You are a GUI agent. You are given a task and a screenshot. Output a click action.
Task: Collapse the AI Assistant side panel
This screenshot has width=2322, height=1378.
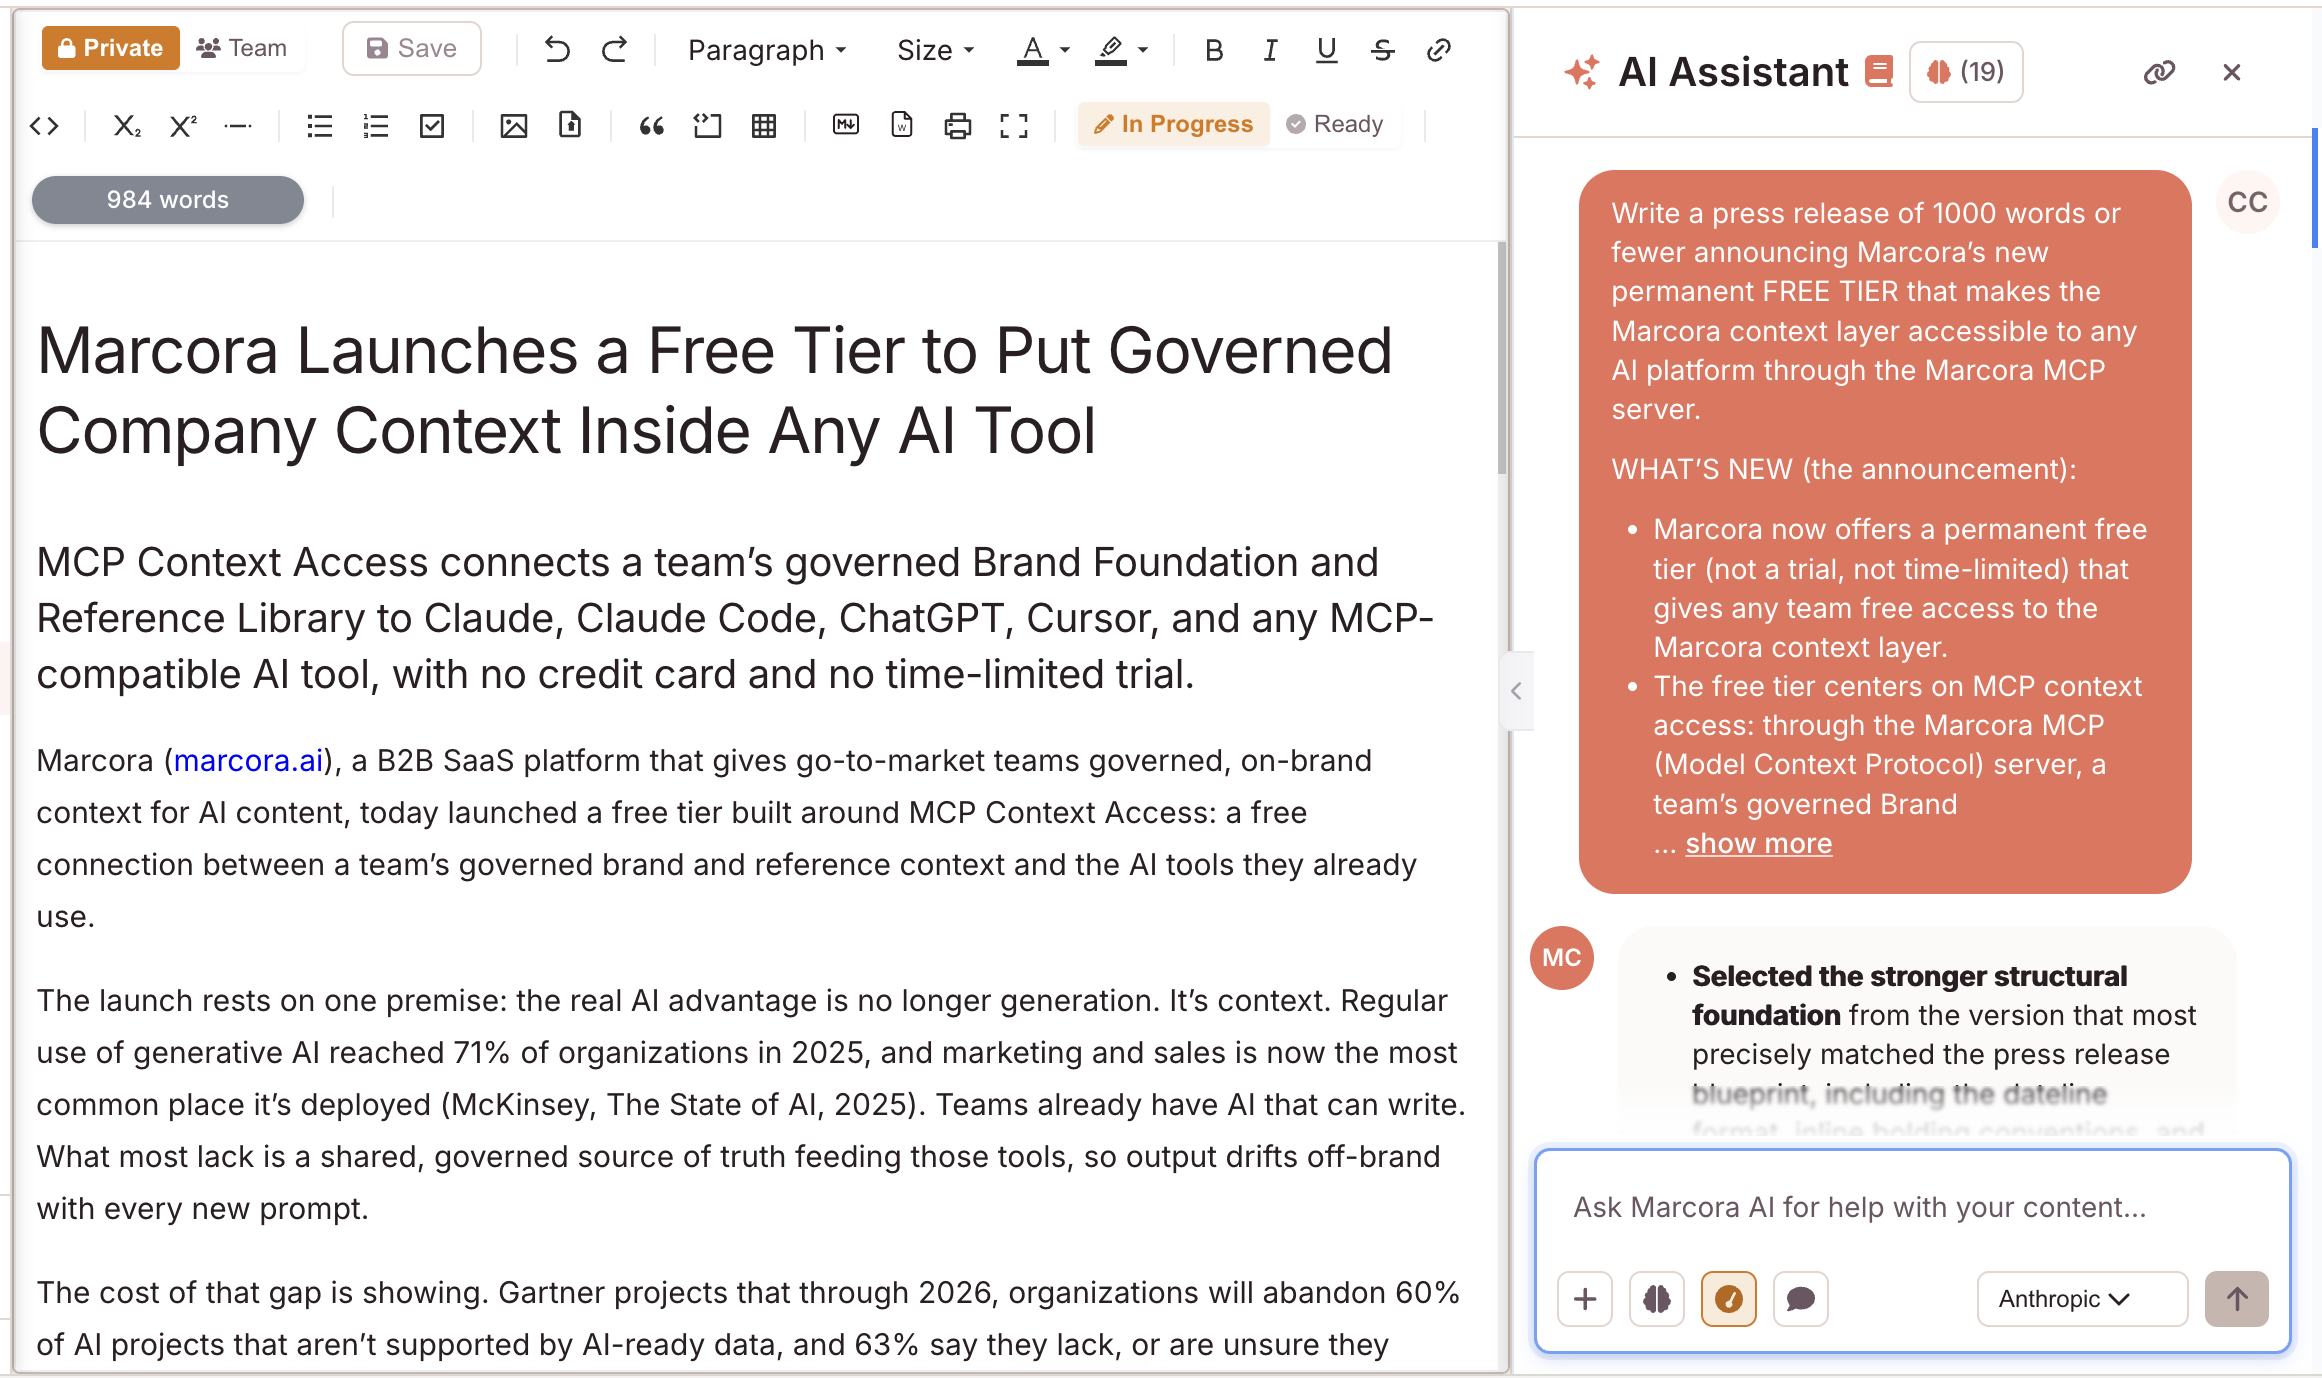coord(1516,691)
